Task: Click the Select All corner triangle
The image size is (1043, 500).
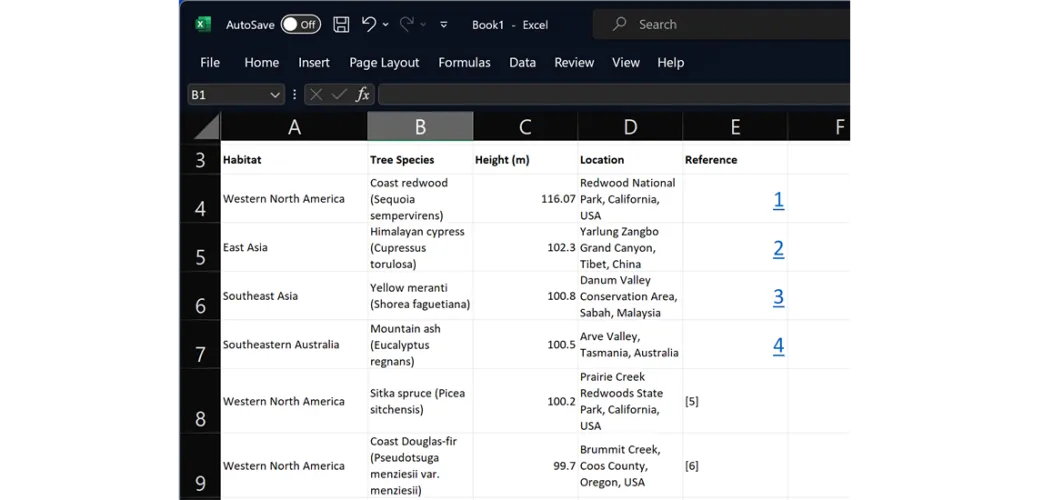Action: (x=207, y=126)
